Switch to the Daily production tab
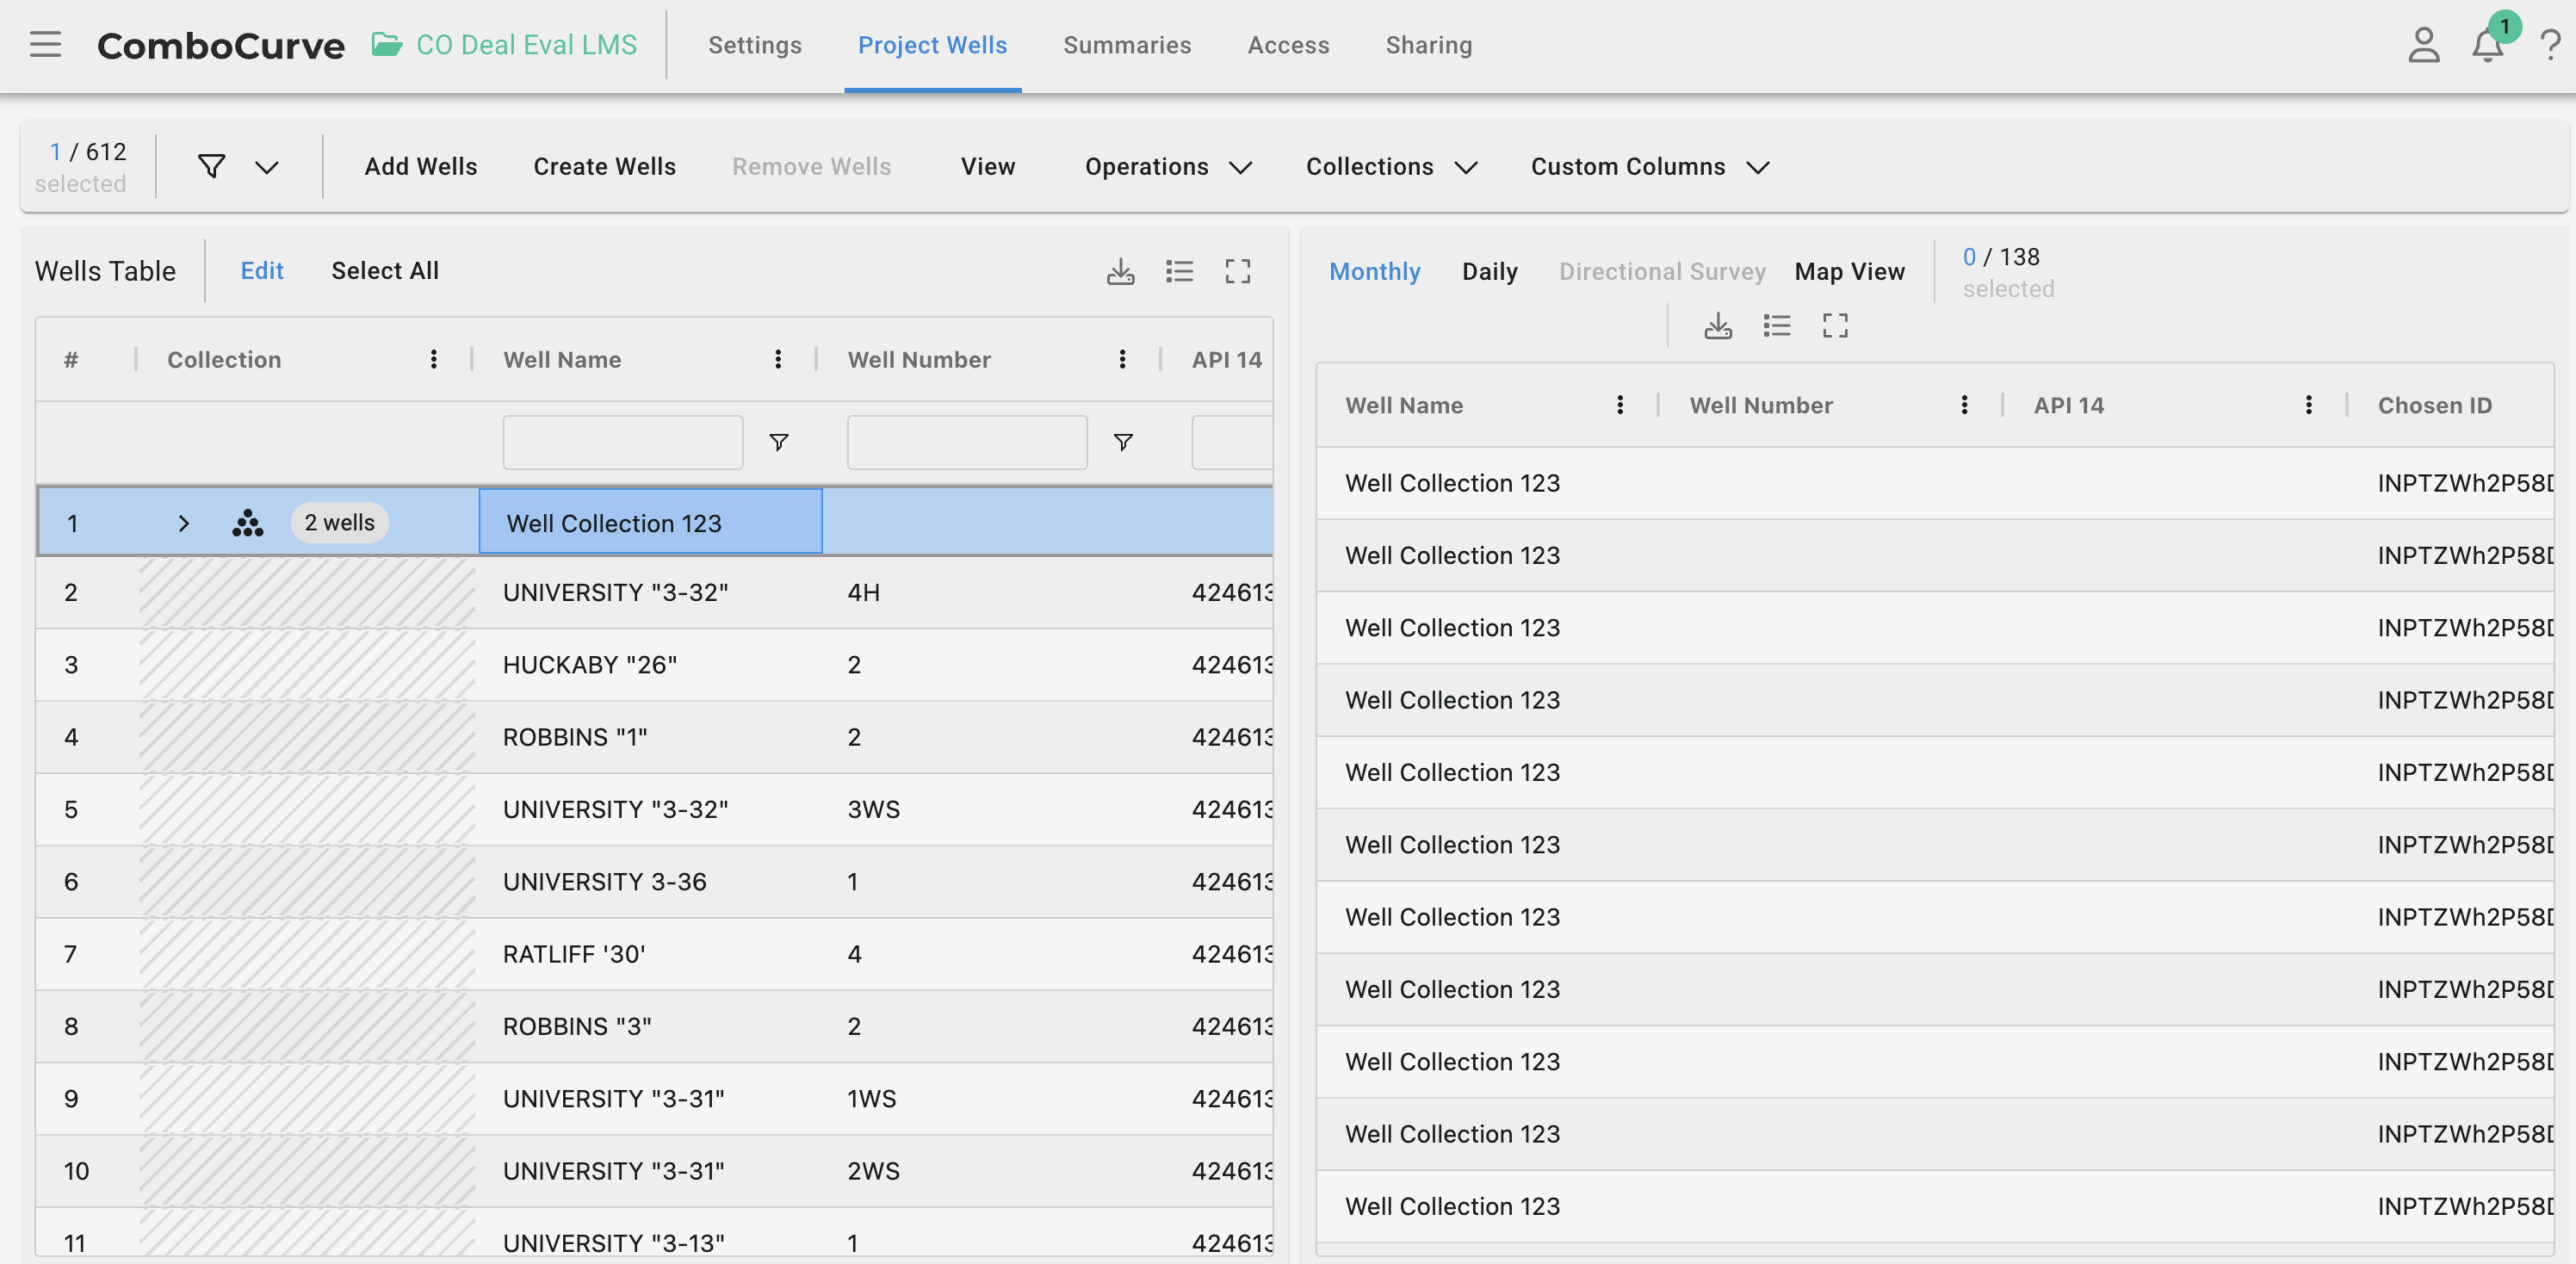 tap(1489, 272)
